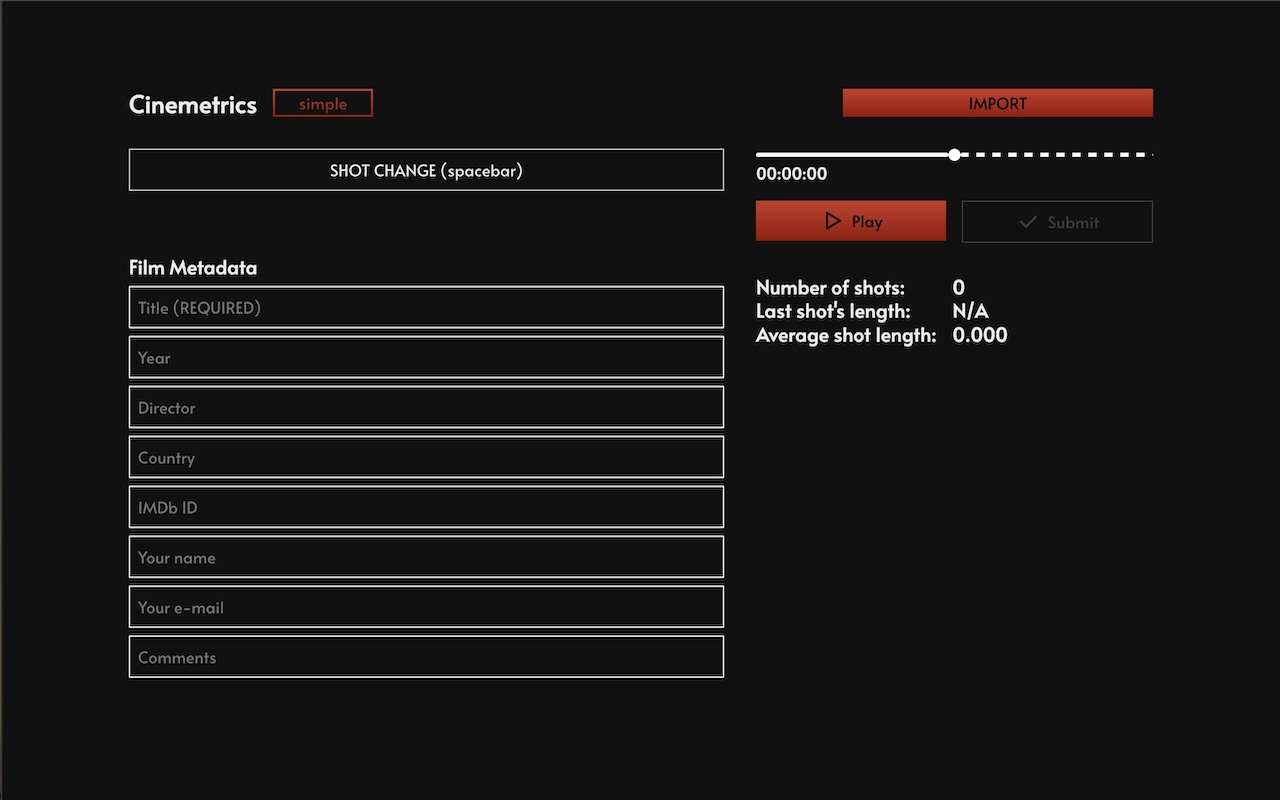Toggle the simple mode option
Viewport: 1280px width, 800px height.
pyautogui.click(x=322, y=102)
